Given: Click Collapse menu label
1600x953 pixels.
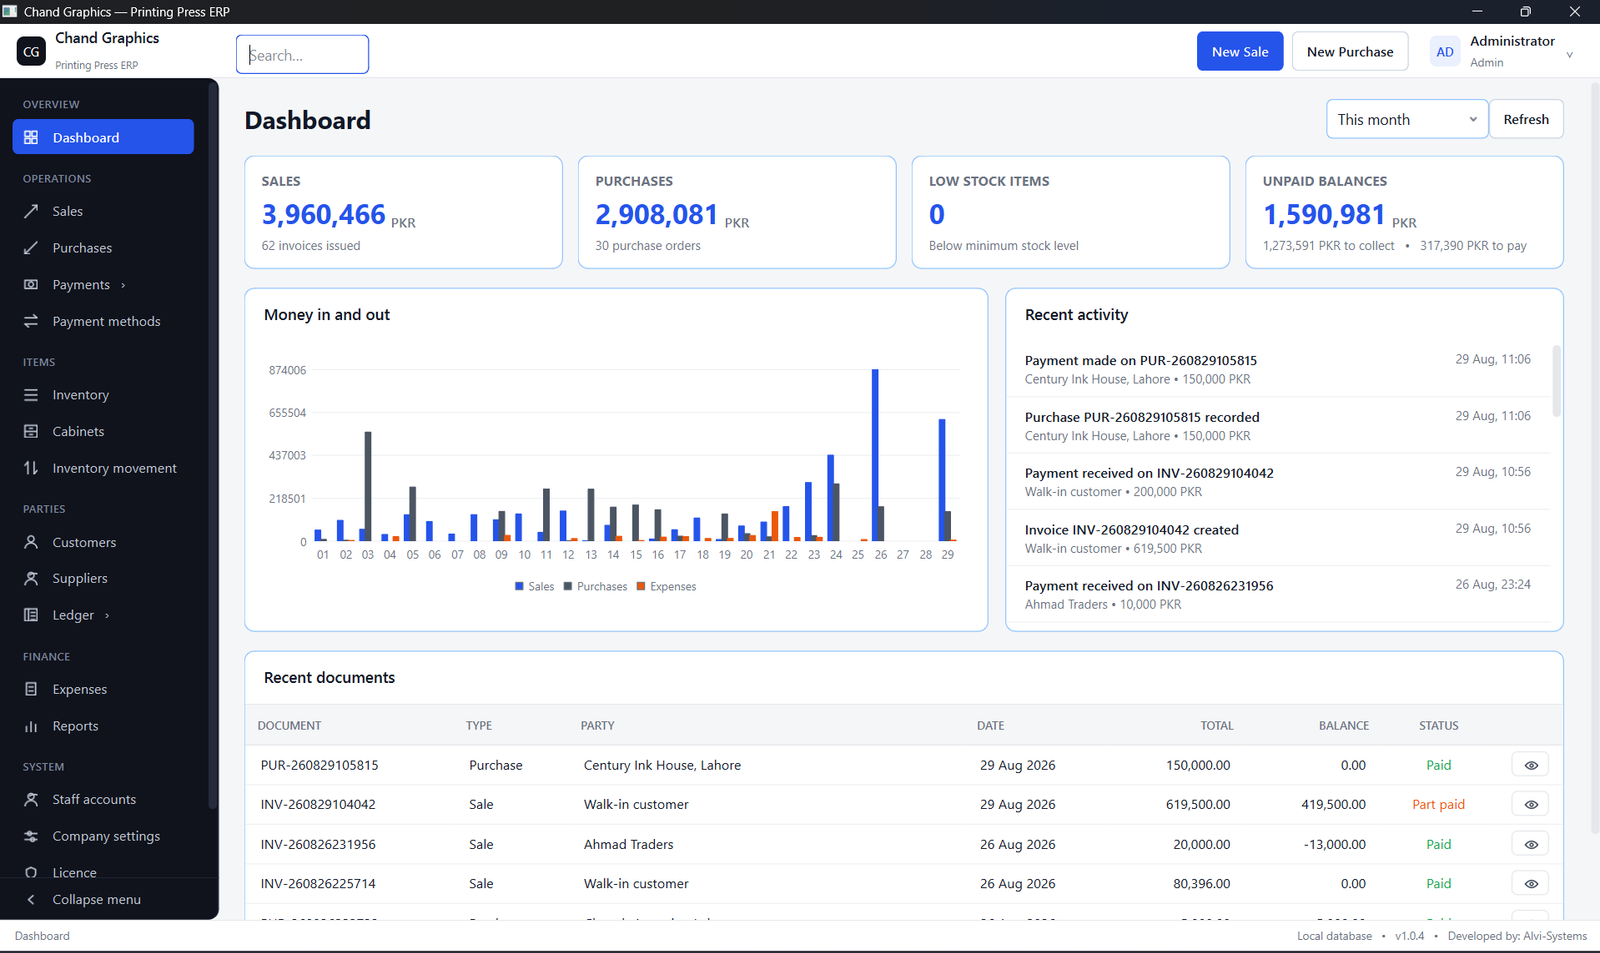Looking at the screenshot, I should (96, 899).
